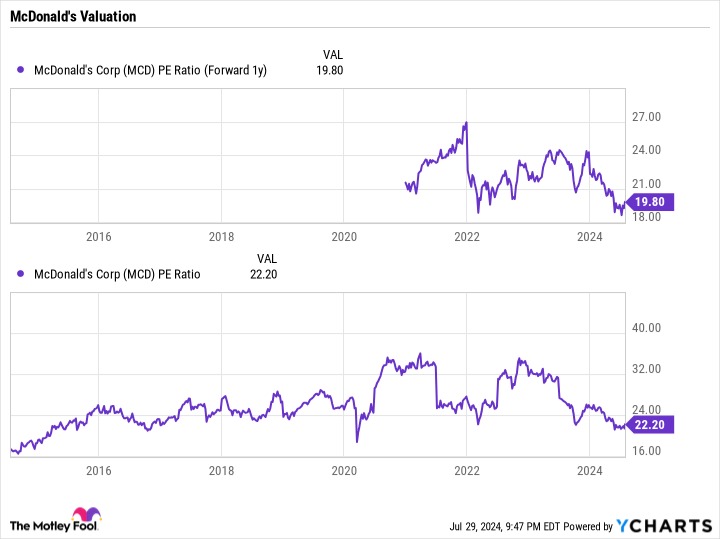Click the 27.00 y-axis label

coord(646,117)
